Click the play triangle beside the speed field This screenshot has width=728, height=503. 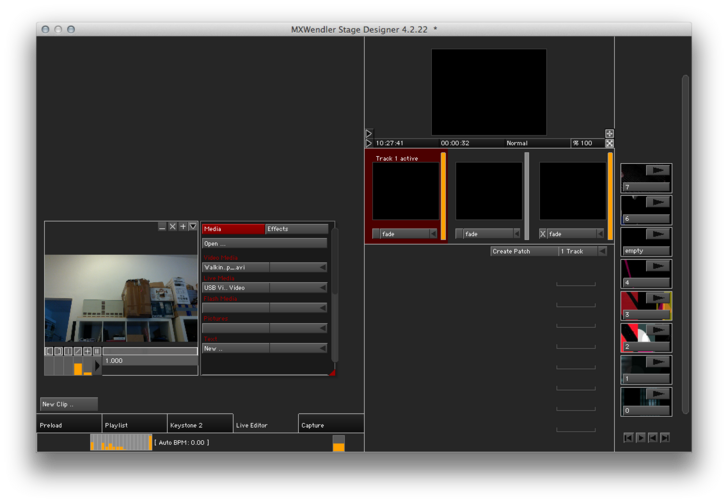(x=97, y=366)
